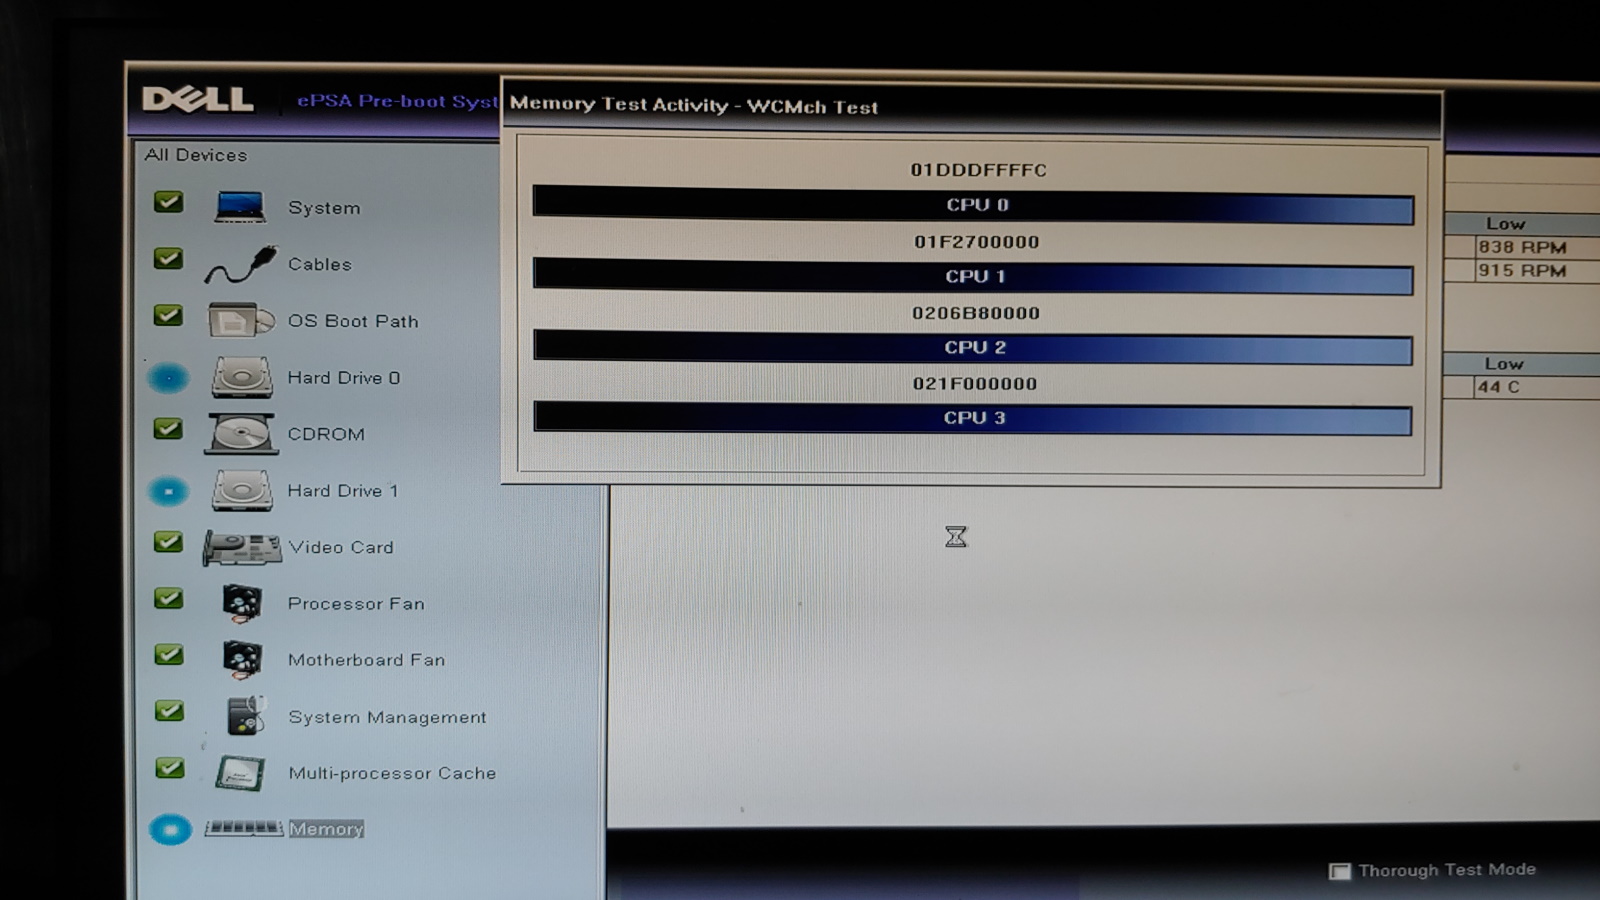The width and height of the screenshot is (1600, 900).
Task: Click the All Devices heading
Action: (196, 155)
